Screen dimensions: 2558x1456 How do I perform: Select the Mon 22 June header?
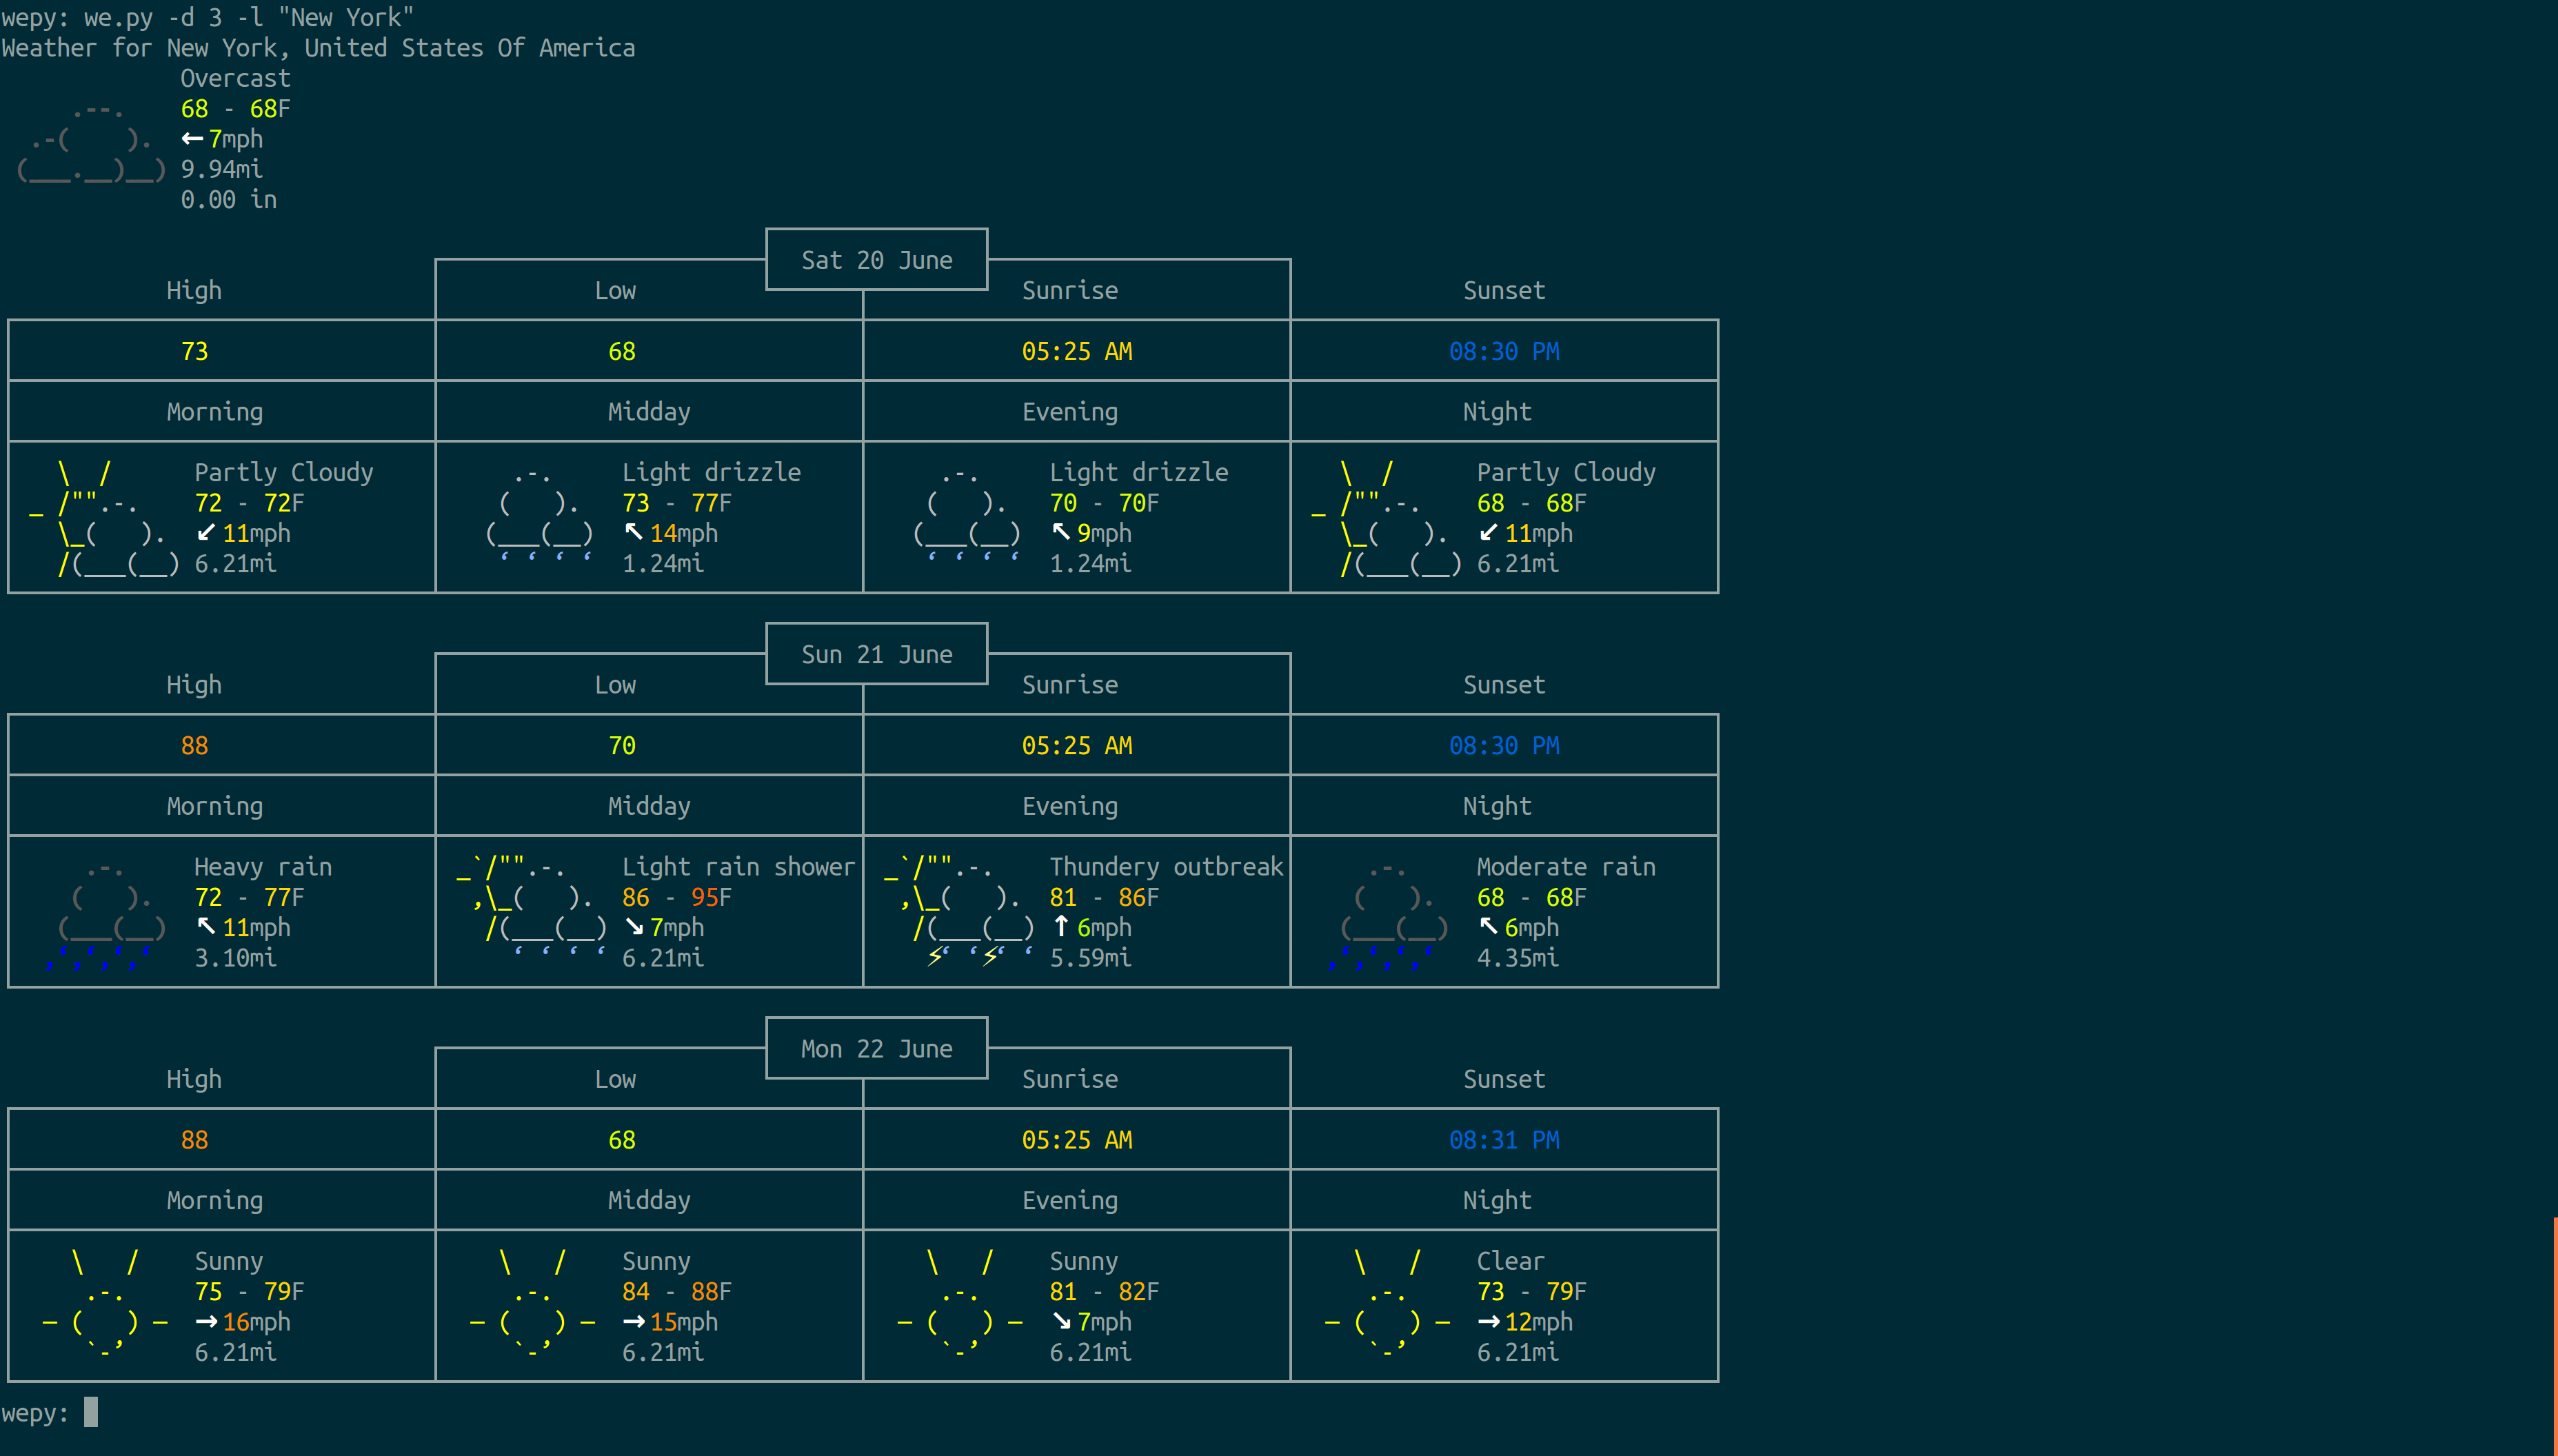point(876,1049)
